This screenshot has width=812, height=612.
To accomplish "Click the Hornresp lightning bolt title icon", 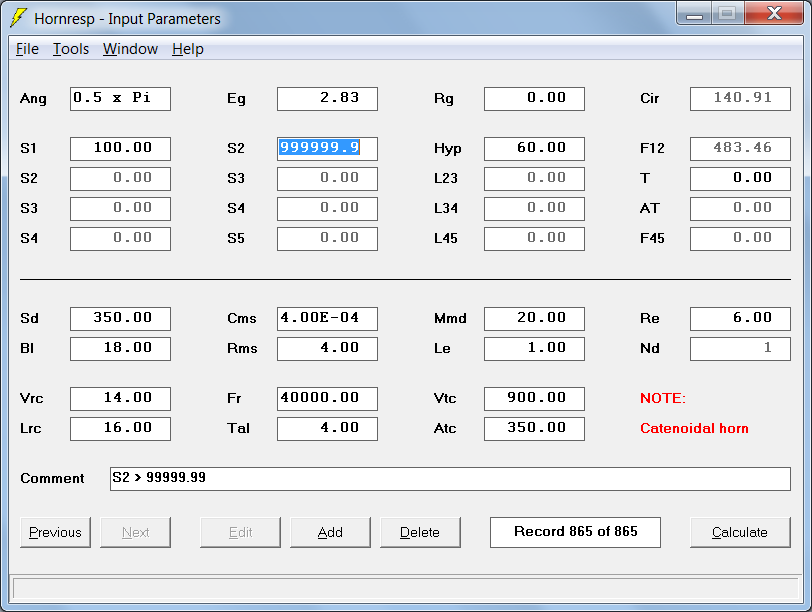I will click(x=18, y=18).
